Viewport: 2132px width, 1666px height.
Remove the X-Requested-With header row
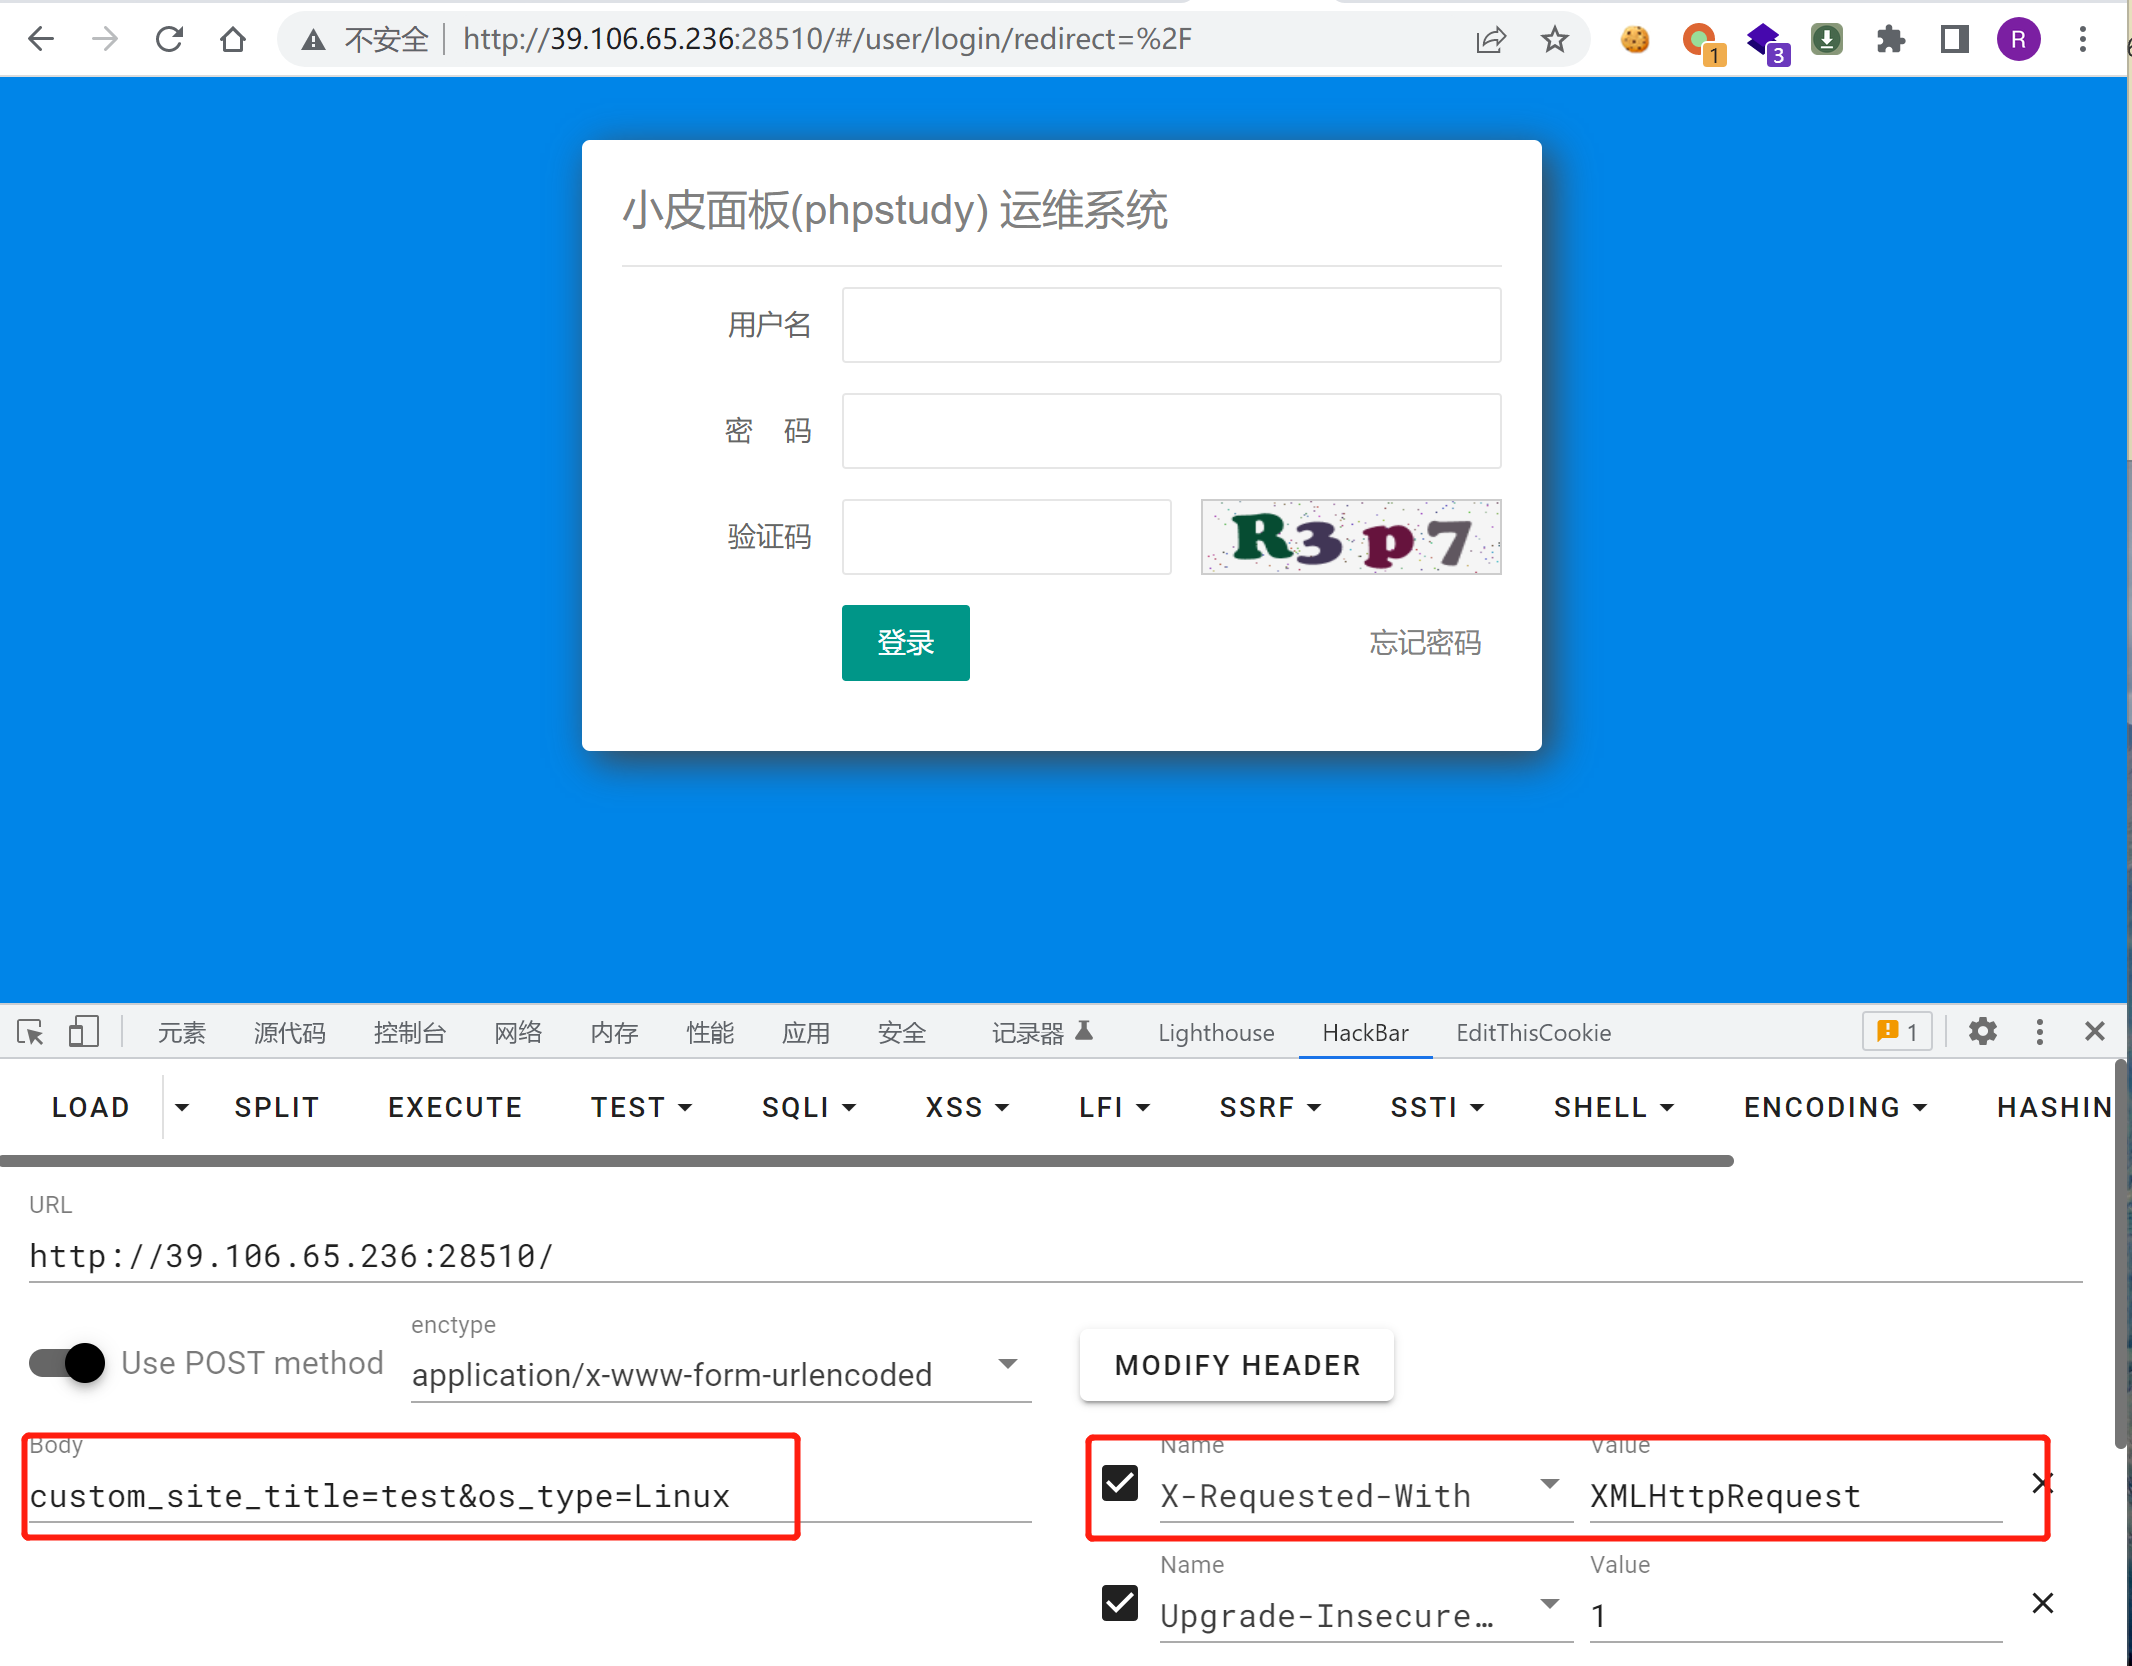click(x=2042, y=1483)
